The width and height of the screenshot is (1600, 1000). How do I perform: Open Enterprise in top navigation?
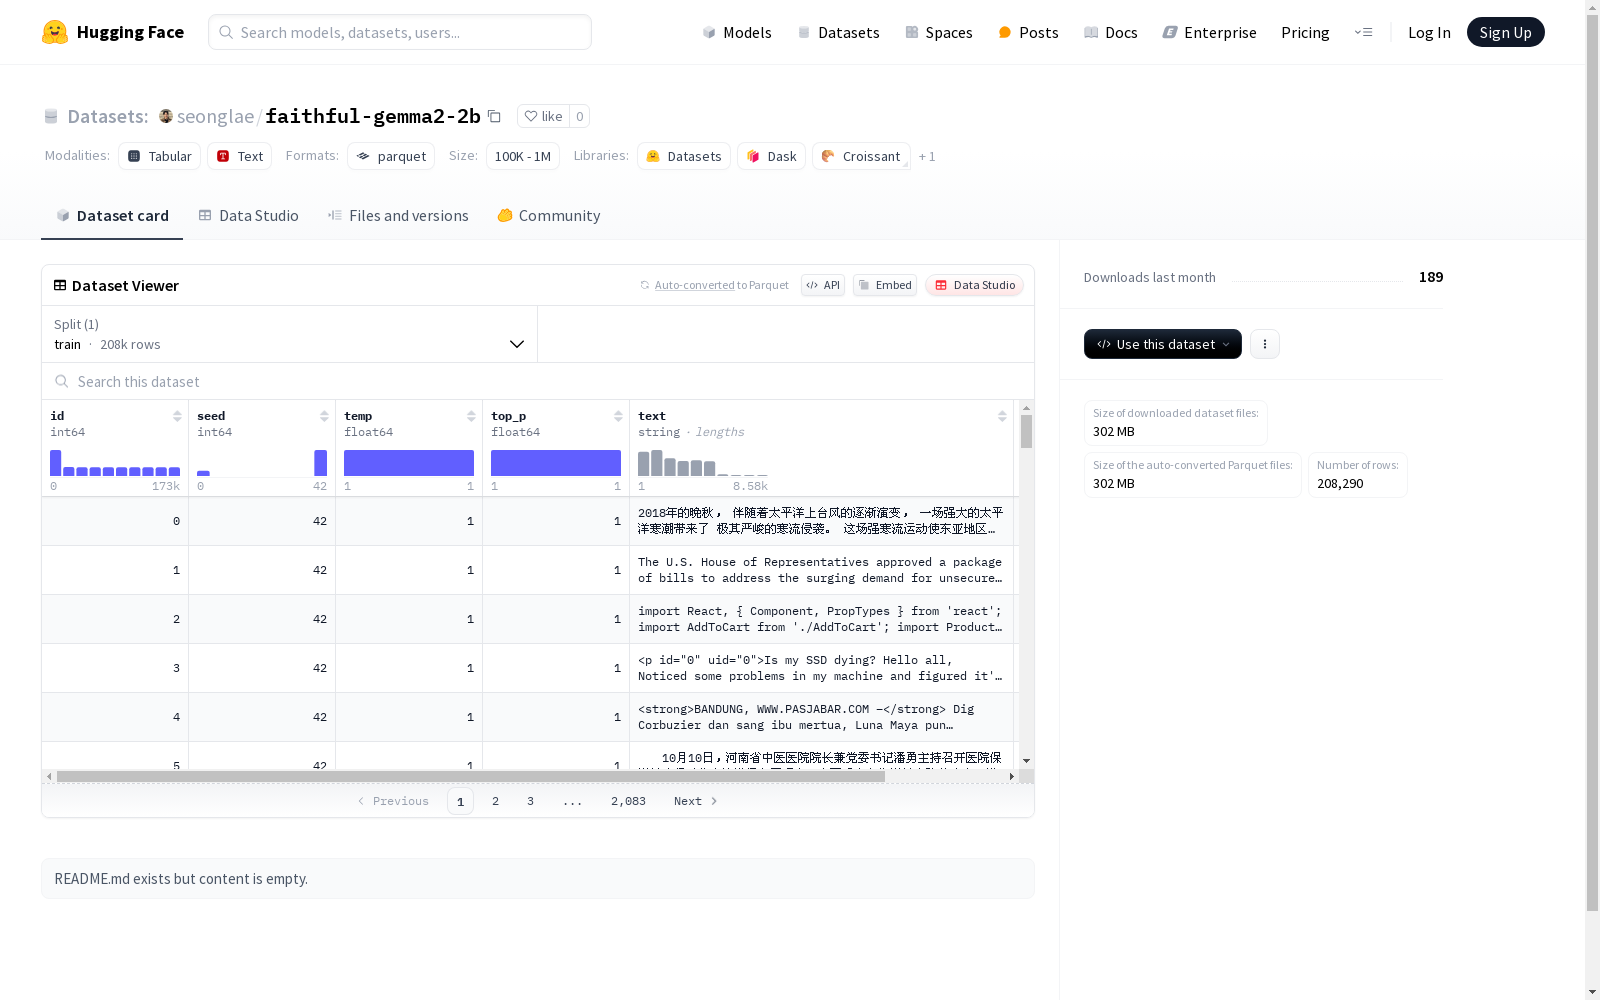coord(1210,32)
